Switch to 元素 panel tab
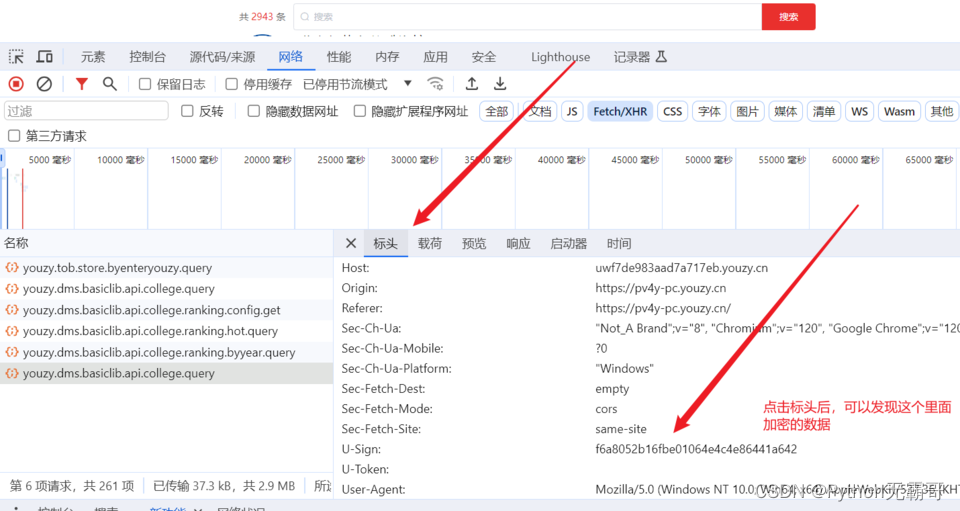Screen dimensions: 960x511 tap(93, 57)
